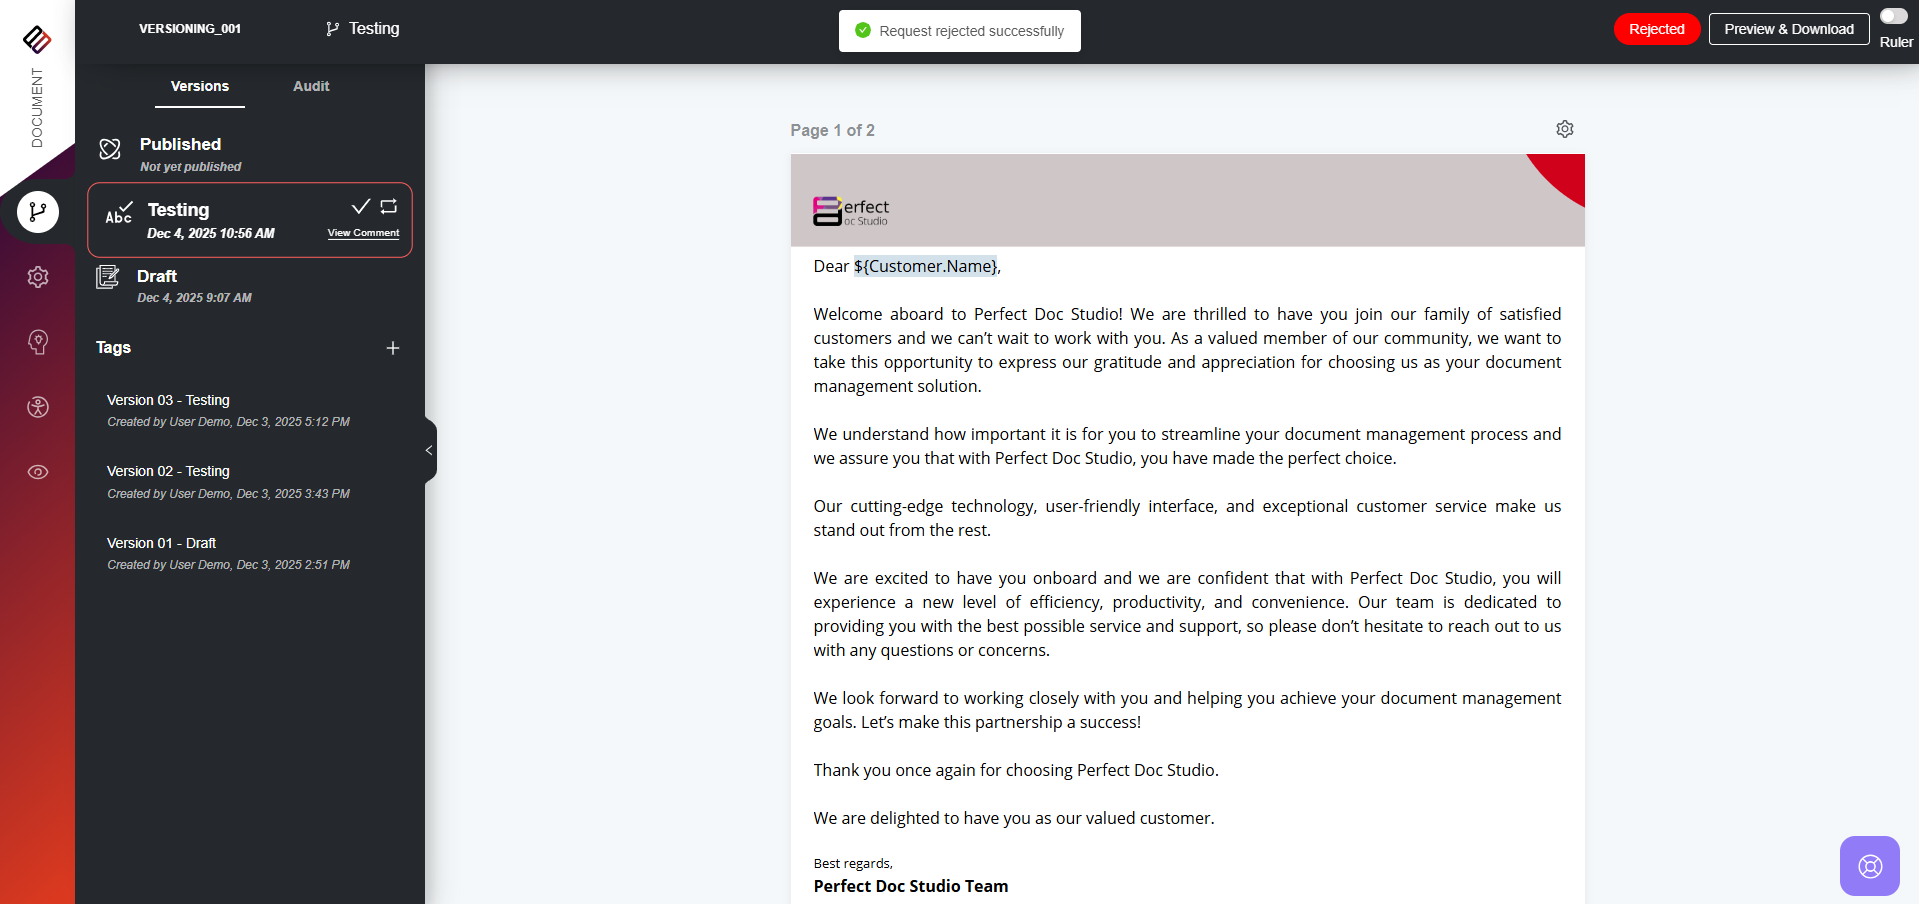This screenshot has width=1919, height=904.
Task: Approve the Testing version with checkmark icon
Action: point(361,207)
